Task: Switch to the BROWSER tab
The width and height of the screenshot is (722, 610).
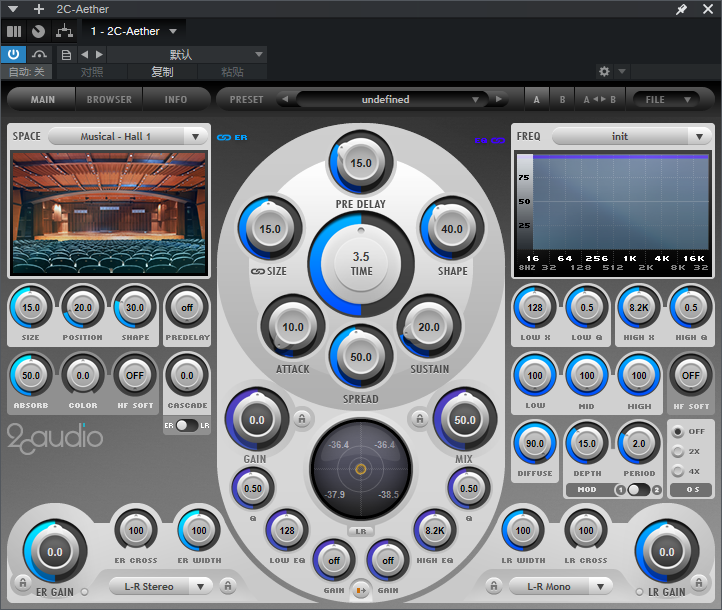Action: (x=109, y=100)
